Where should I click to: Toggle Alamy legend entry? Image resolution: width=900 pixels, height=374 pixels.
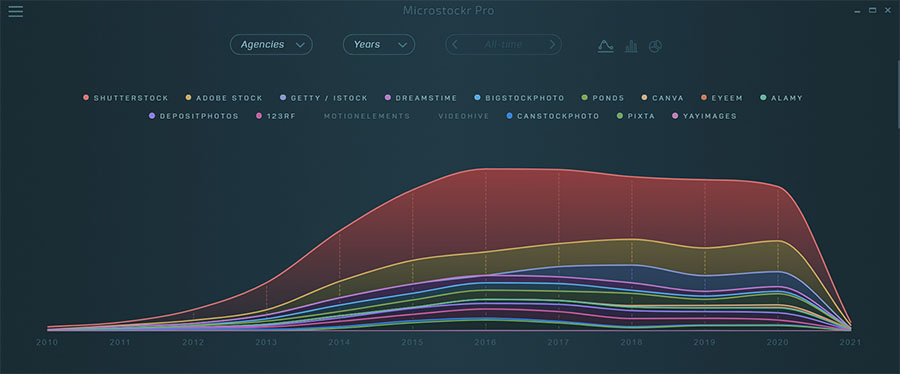coord(781,98)
